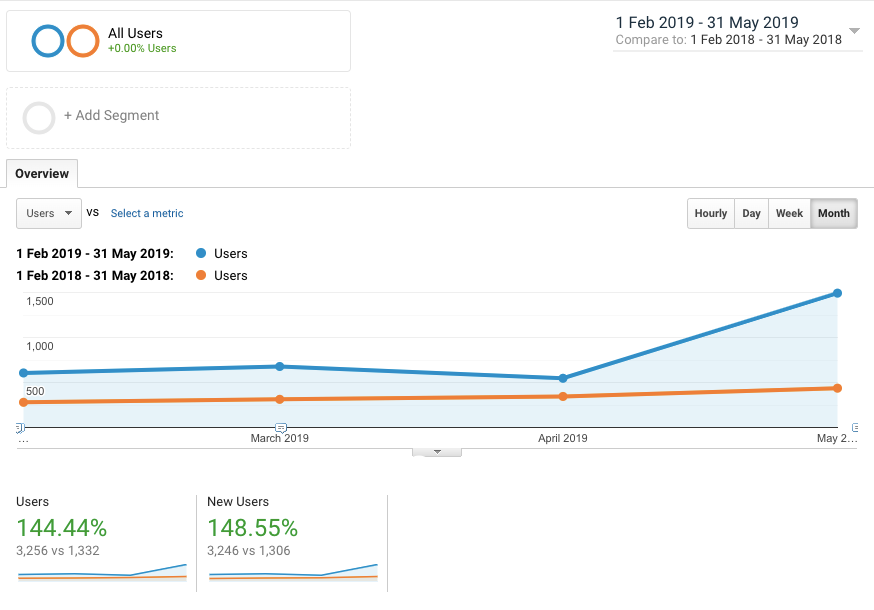Viewport: 874px width, 610px height.
Task: Click the 1 Feb 2019 - 31 May 2019 date range
Action: 707,23
